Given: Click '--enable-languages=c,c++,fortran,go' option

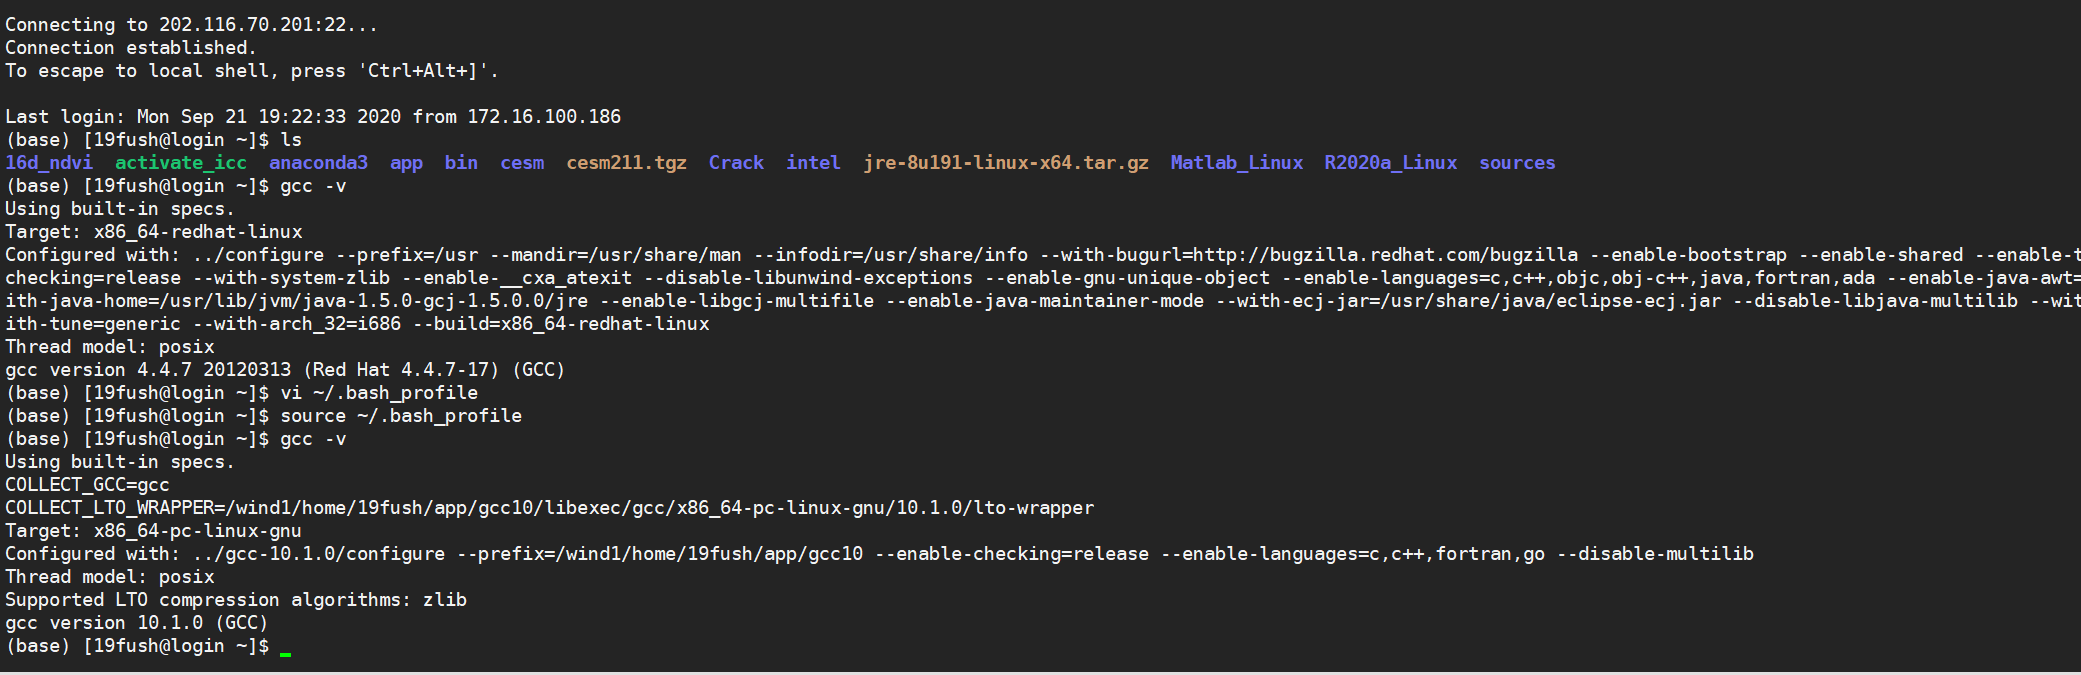Looking at the screenshot, I should [1353, 554].
